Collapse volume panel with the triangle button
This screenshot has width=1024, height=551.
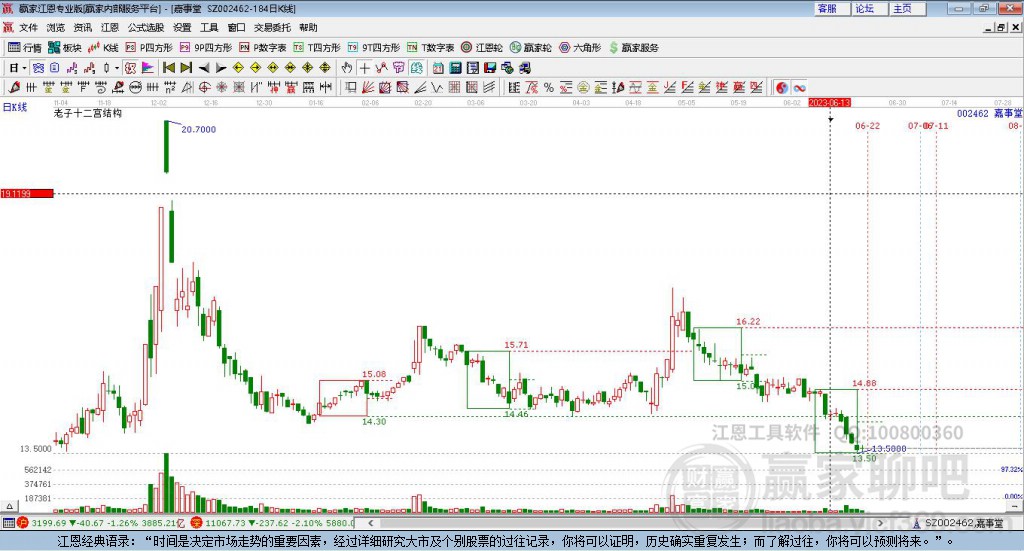click(9, 506)
